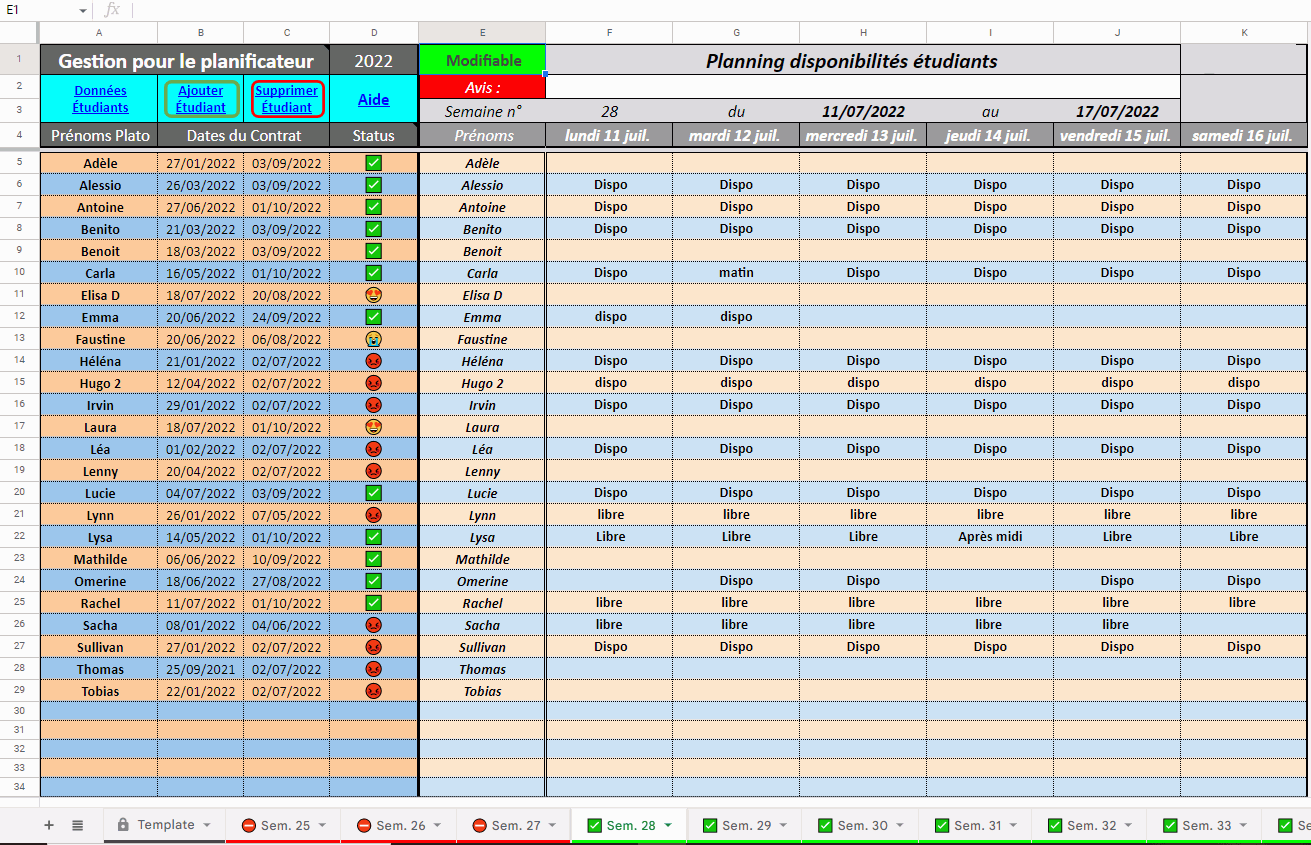Click the red no-entry icon on Sem. 26

[x=363, y=826]
